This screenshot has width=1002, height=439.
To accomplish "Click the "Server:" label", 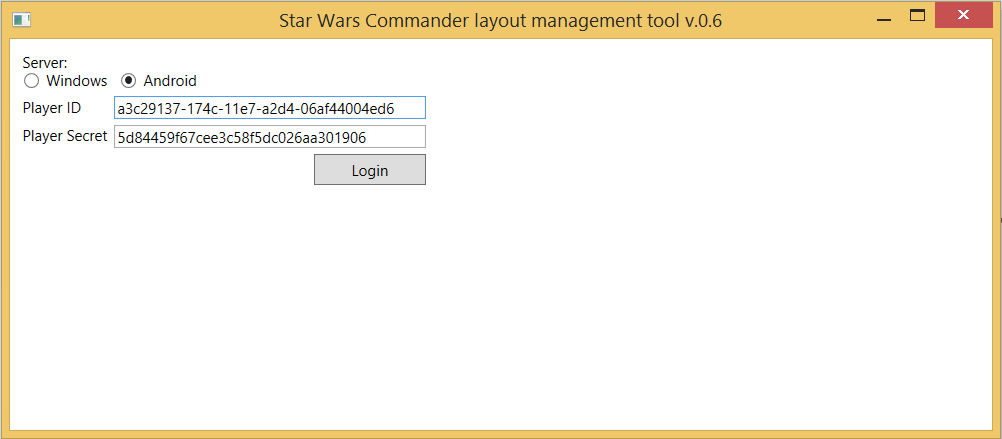I will click(45, 62).
